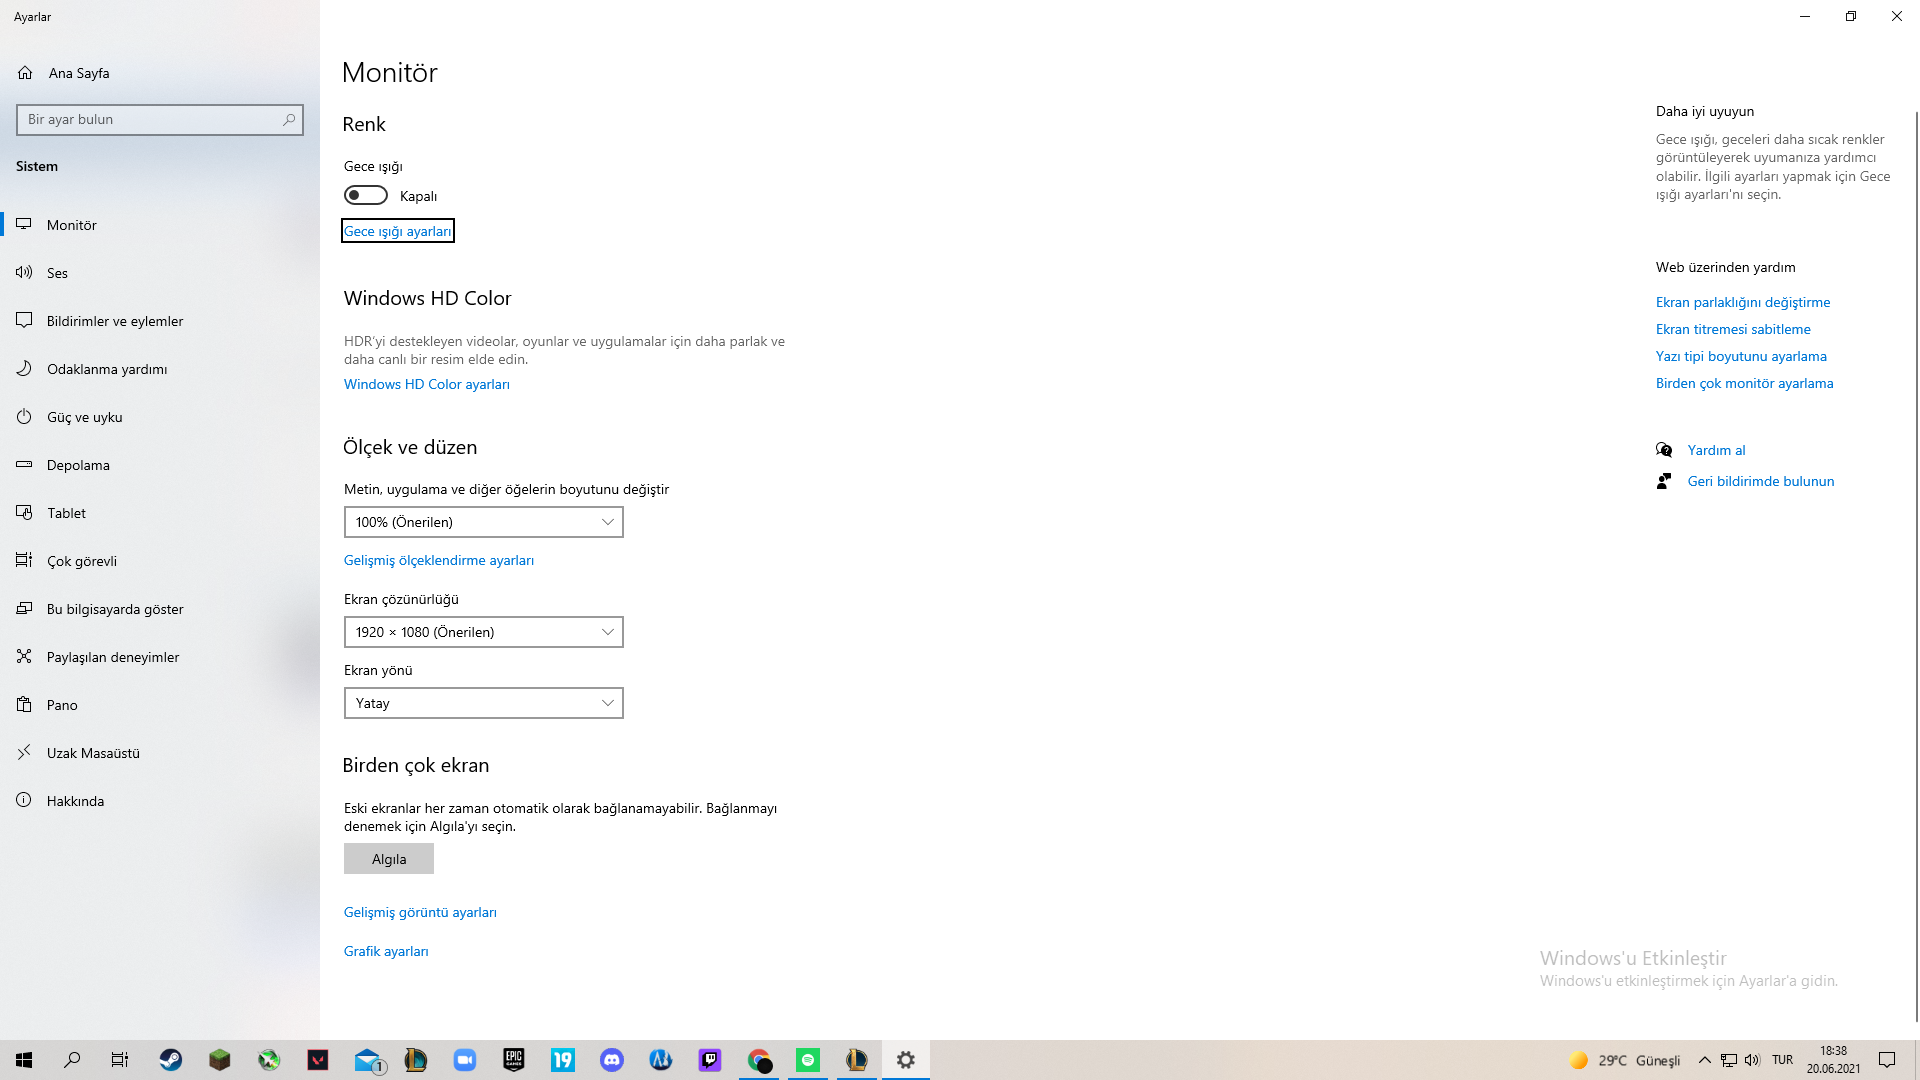
Task: Launch the Twitch app
Action: tap(709, 1060)
